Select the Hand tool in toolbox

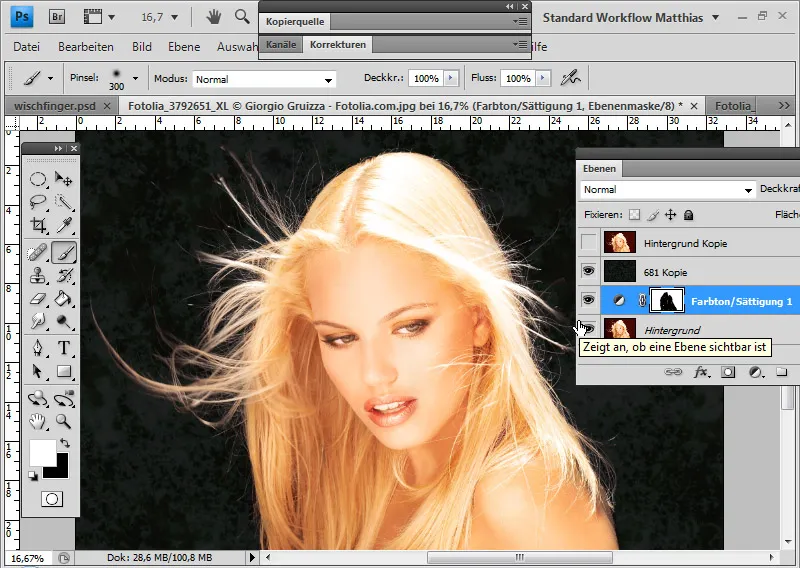[37, 421]
